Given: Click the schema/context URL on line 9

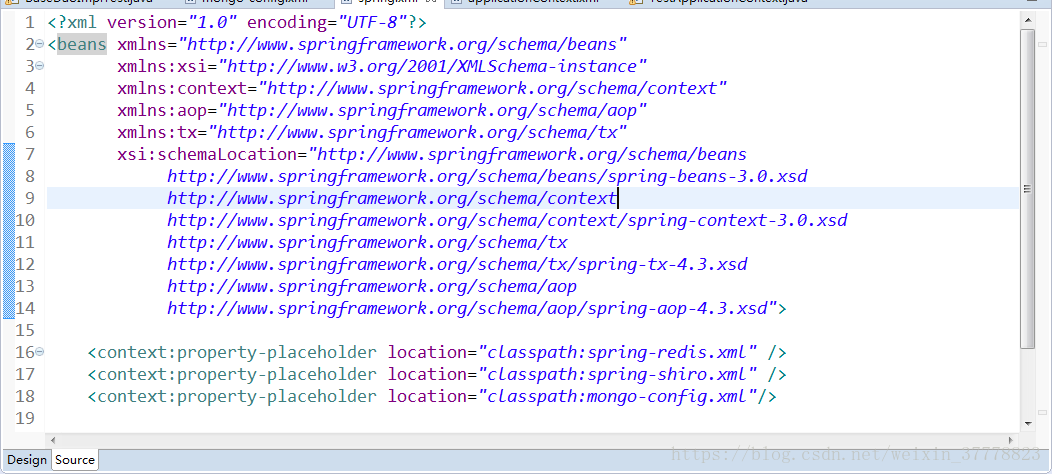Looking at the screenshot, I should (392, 198).
